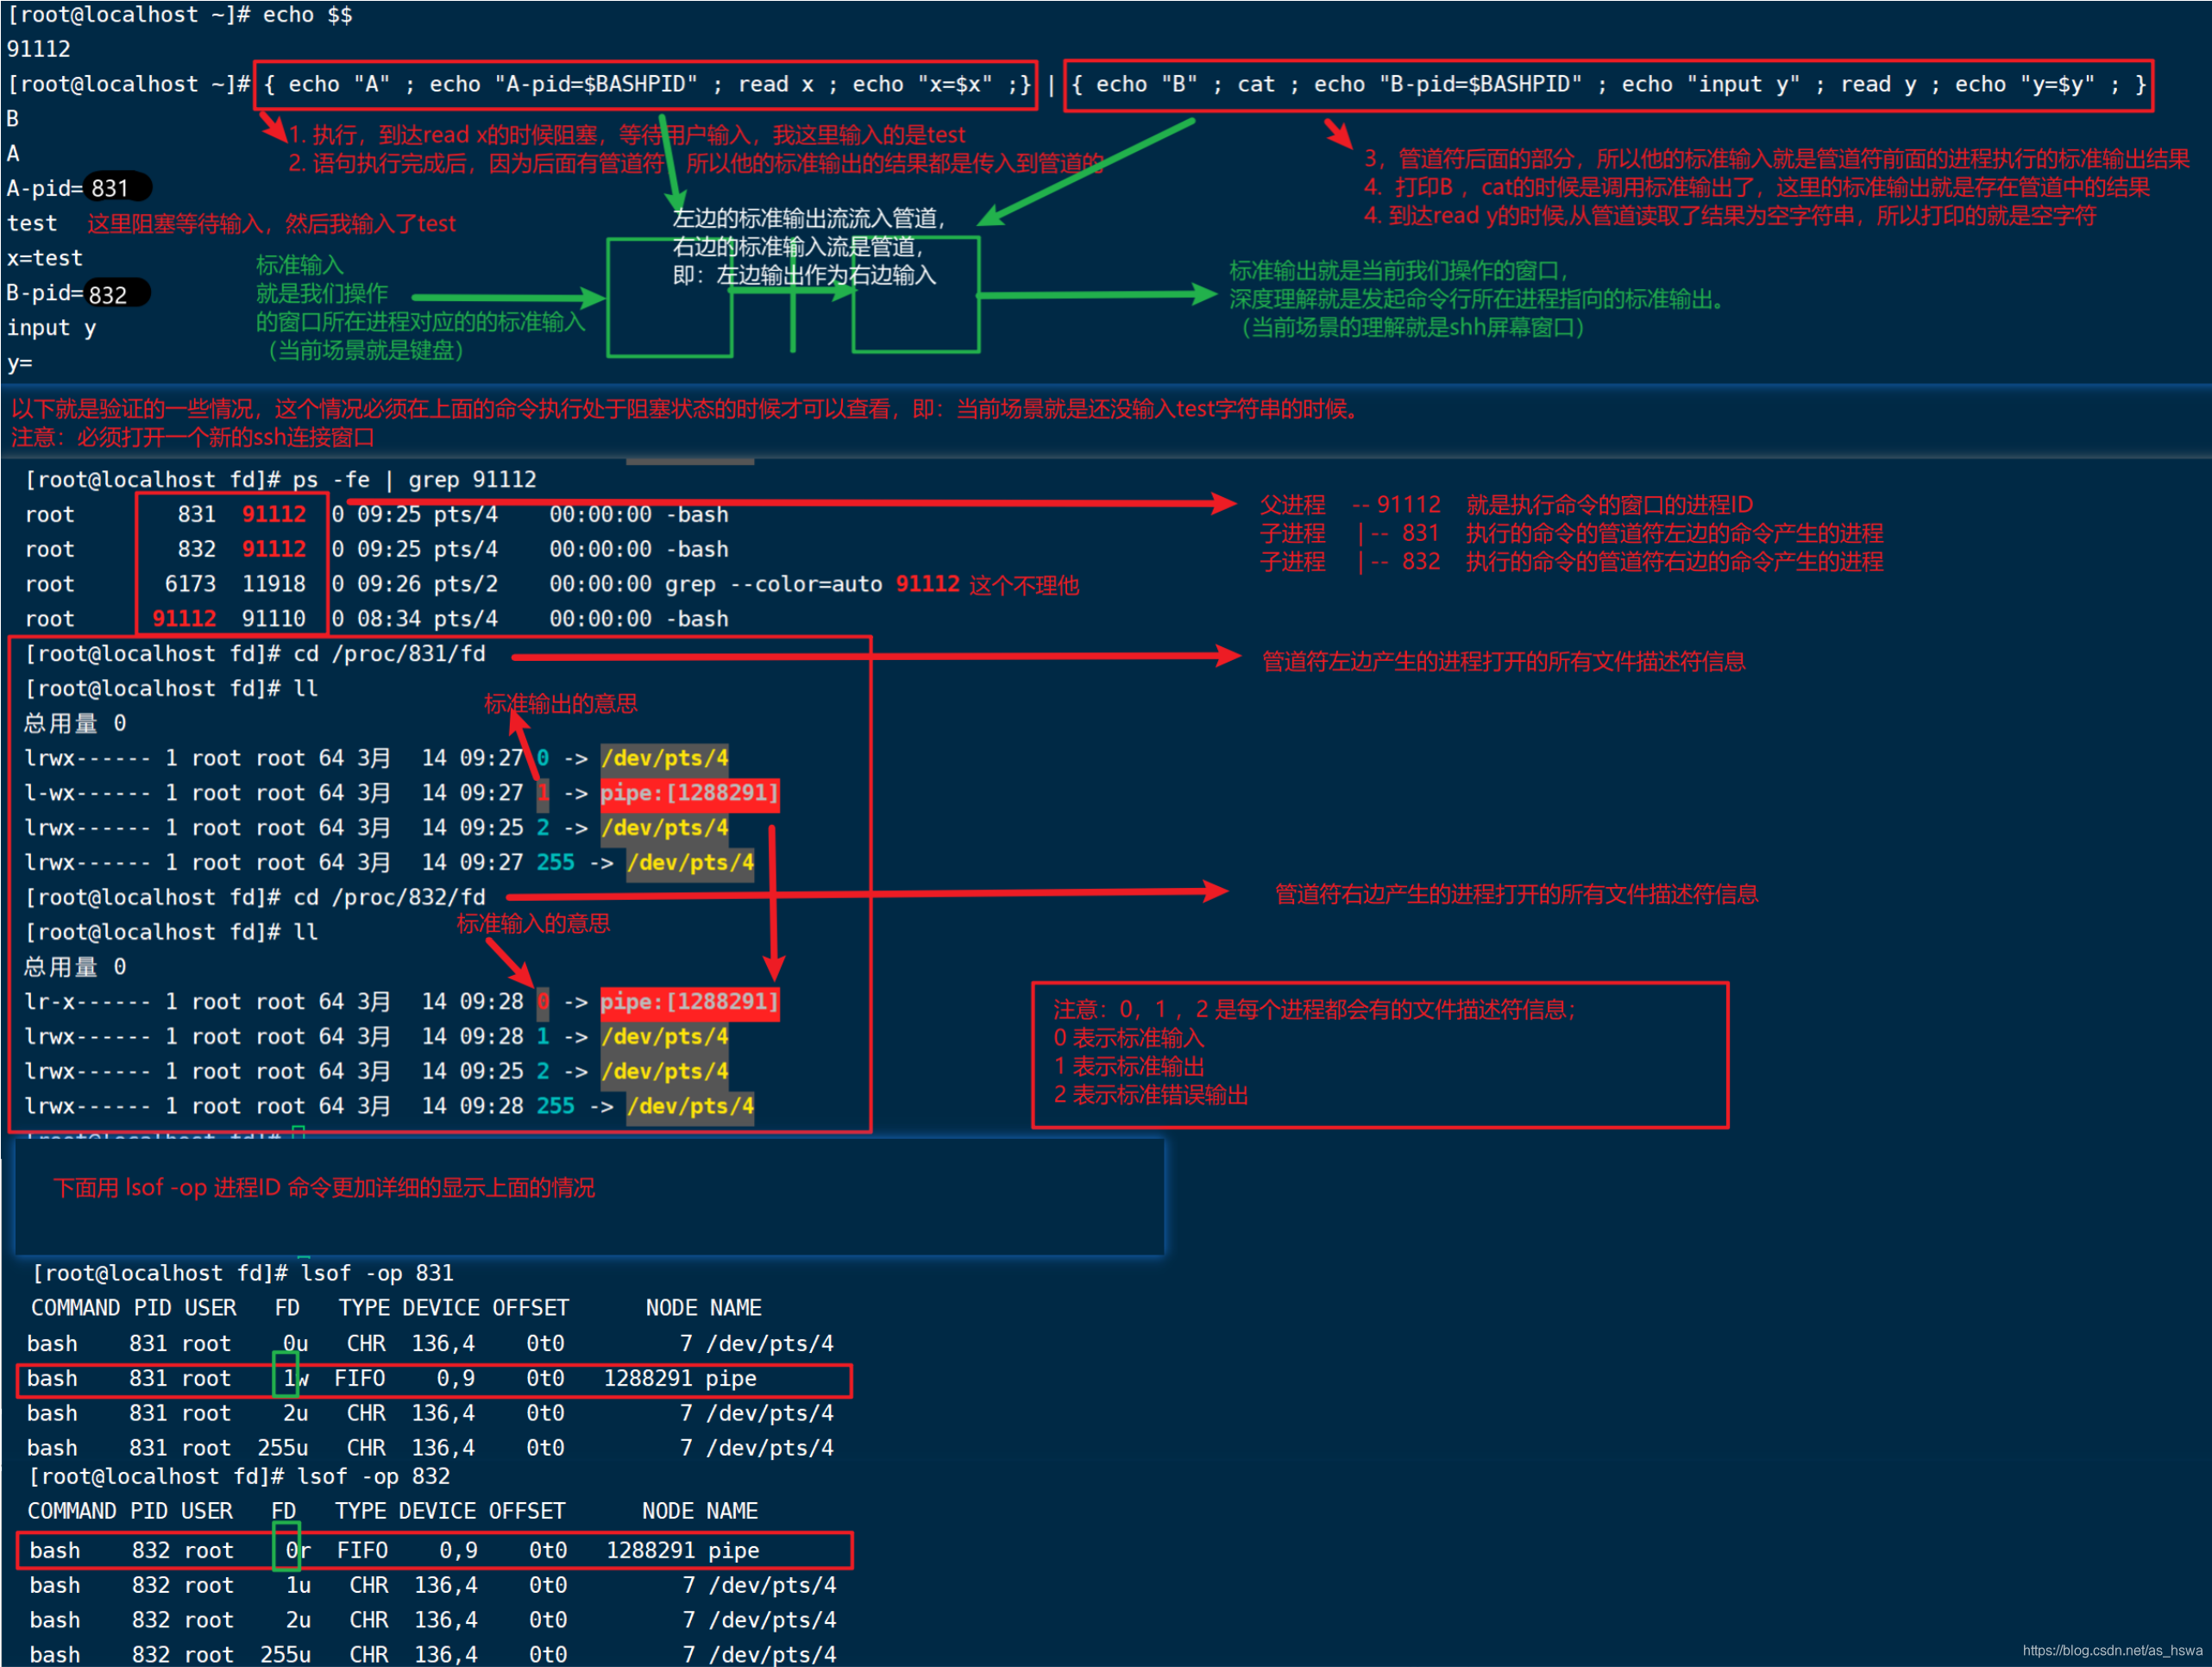Click the 'cd /proc/832/fd' command
This screenshot has width=2212, height=1667.
point(390,898)
